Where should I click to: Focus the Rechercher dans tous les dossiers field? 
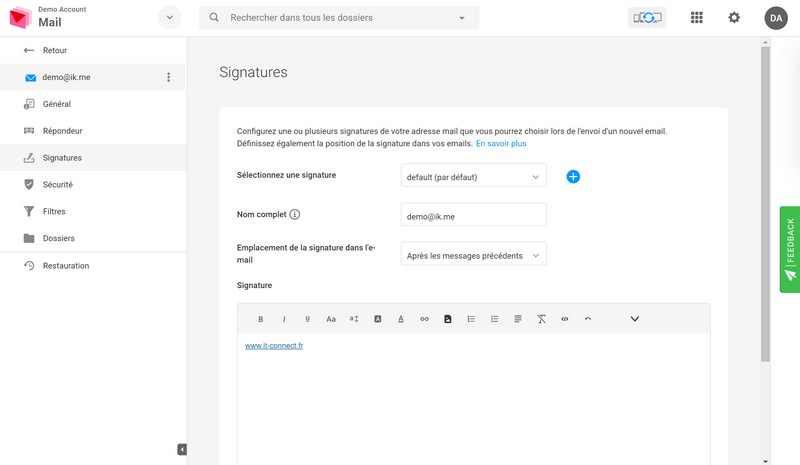[339, 17]
